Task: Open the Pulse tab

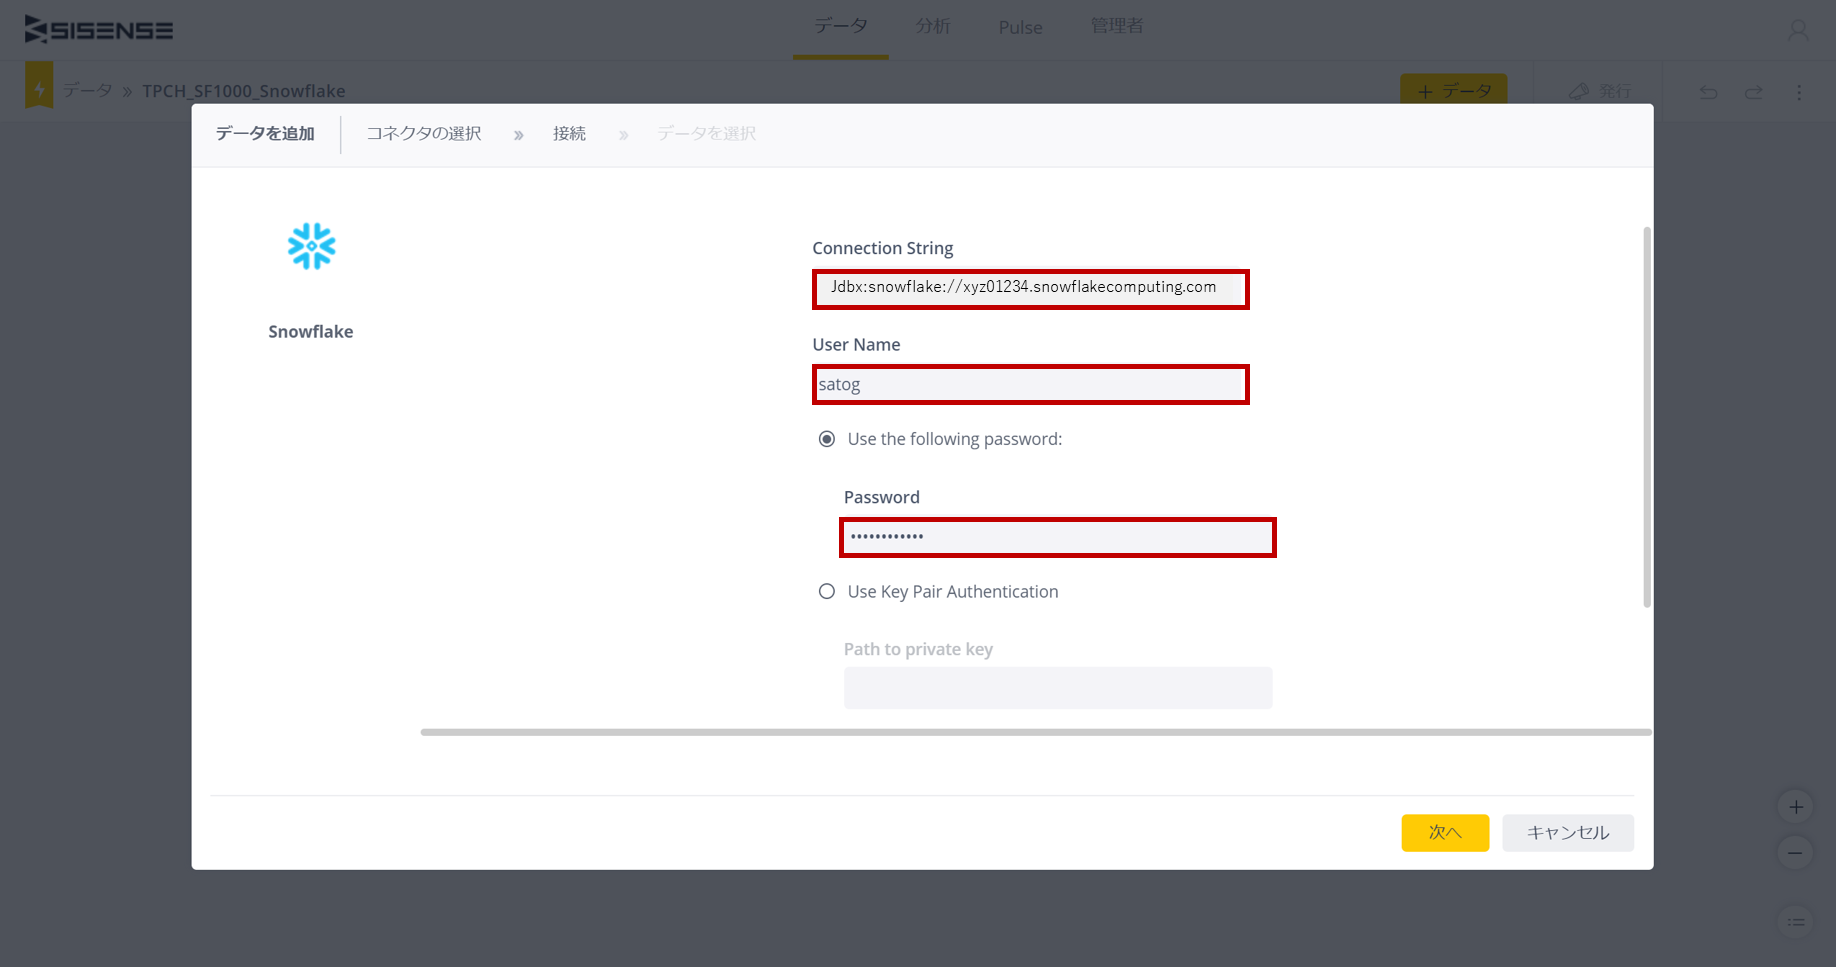Action: pos(1020,28)
